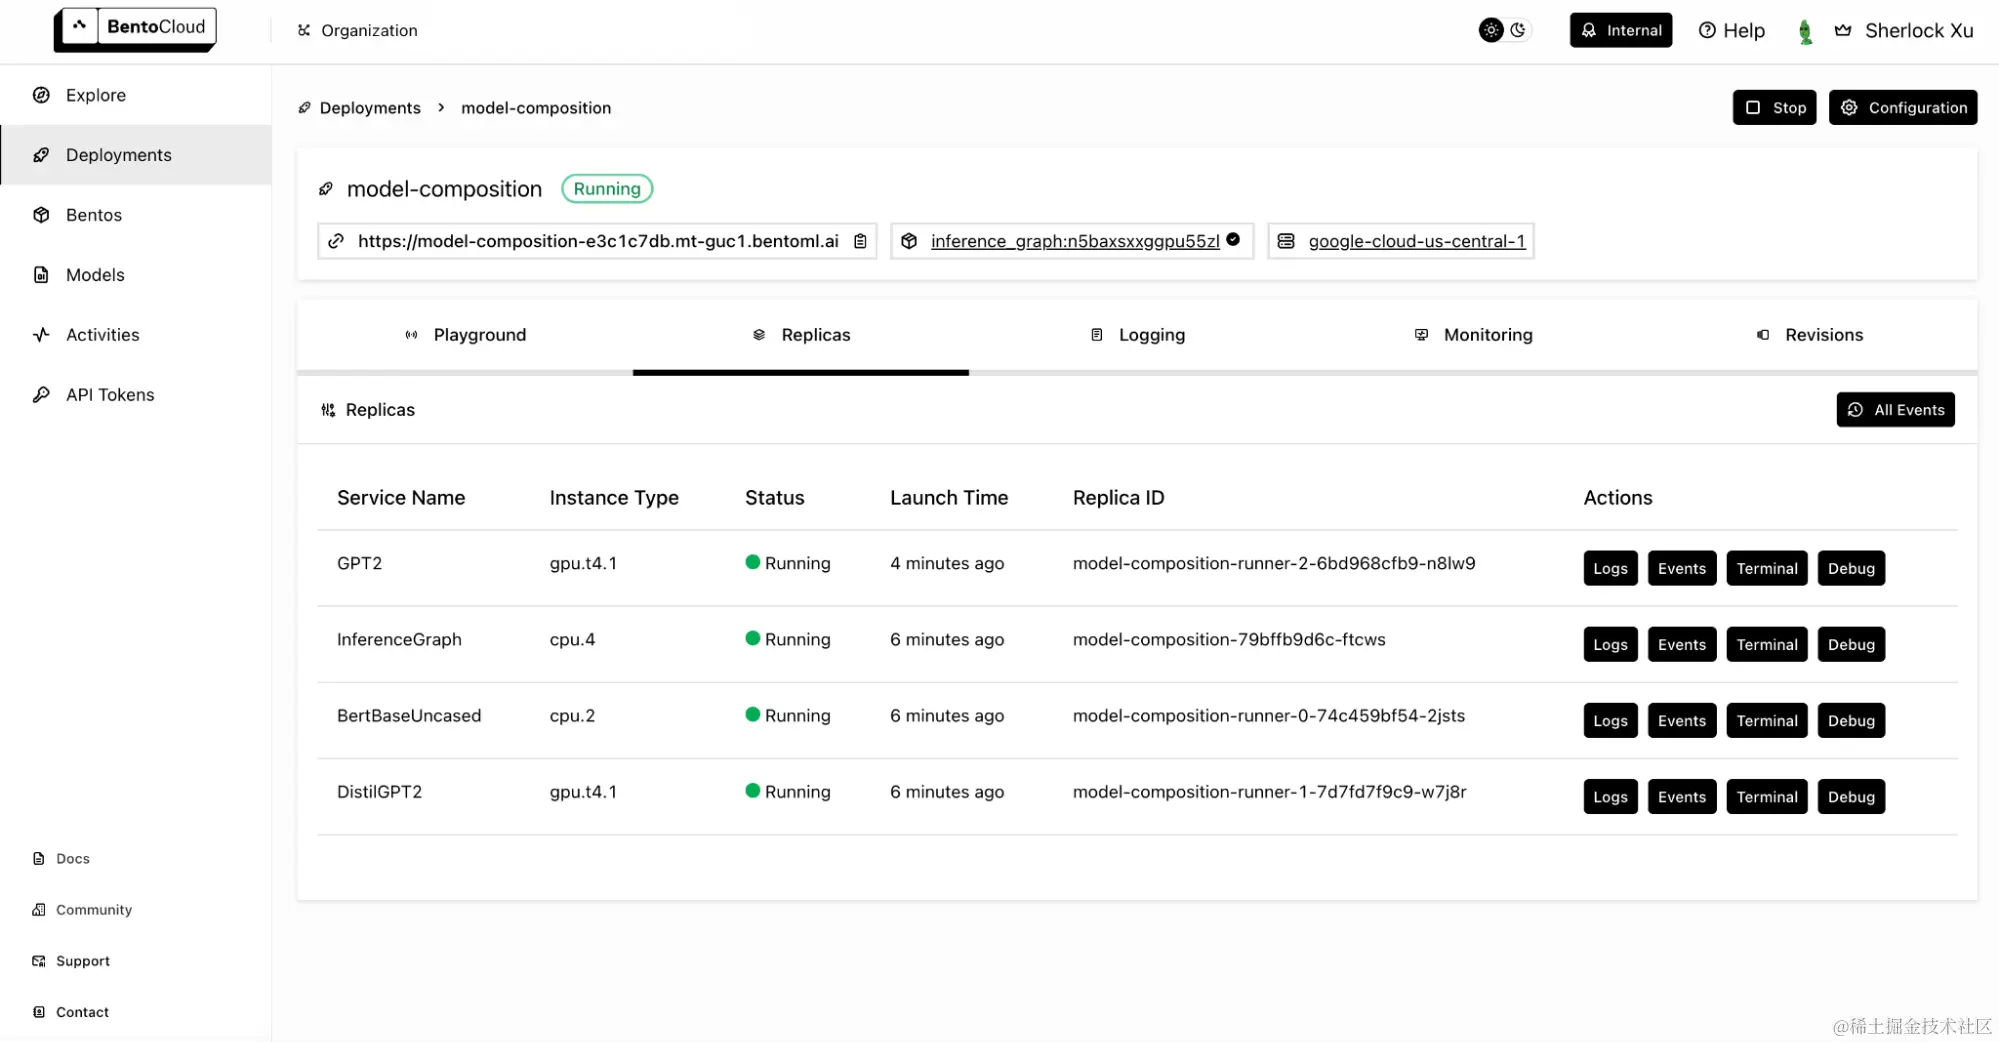Viewport: 1999px width, 1043px height.
Task: Click the Deployments rocket icon in sidebar
Action: (41, 155)
